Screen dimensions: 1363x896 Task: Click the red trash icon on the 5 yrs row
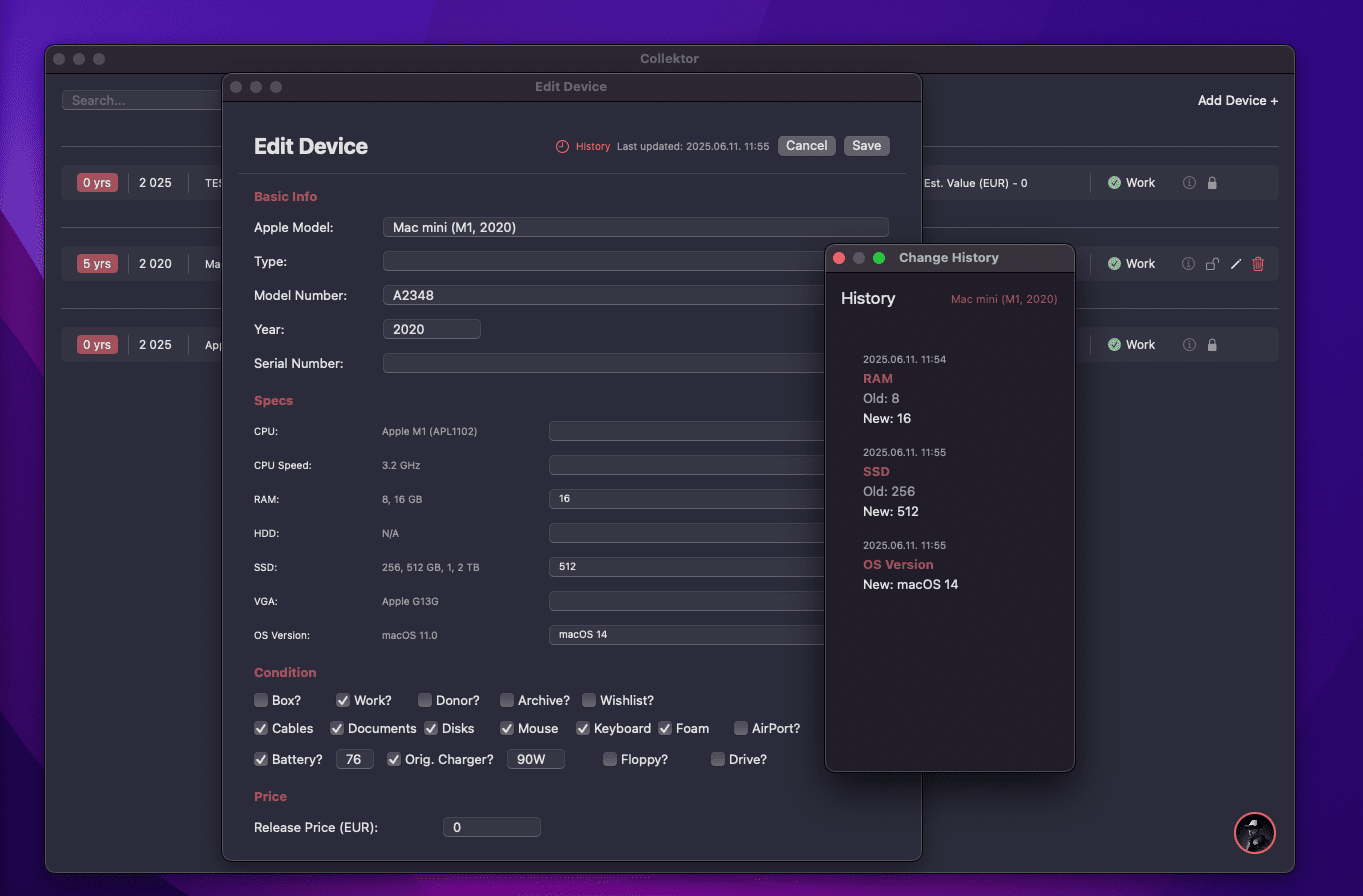1258,264
